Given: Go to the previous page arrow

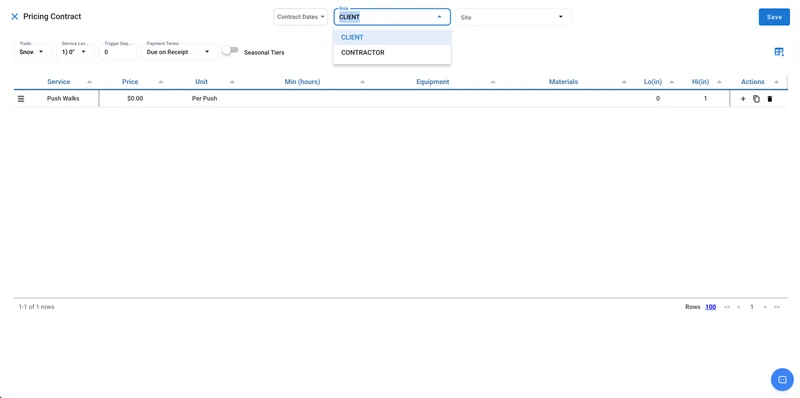Looking at the screenshot, I should [738, 307].
